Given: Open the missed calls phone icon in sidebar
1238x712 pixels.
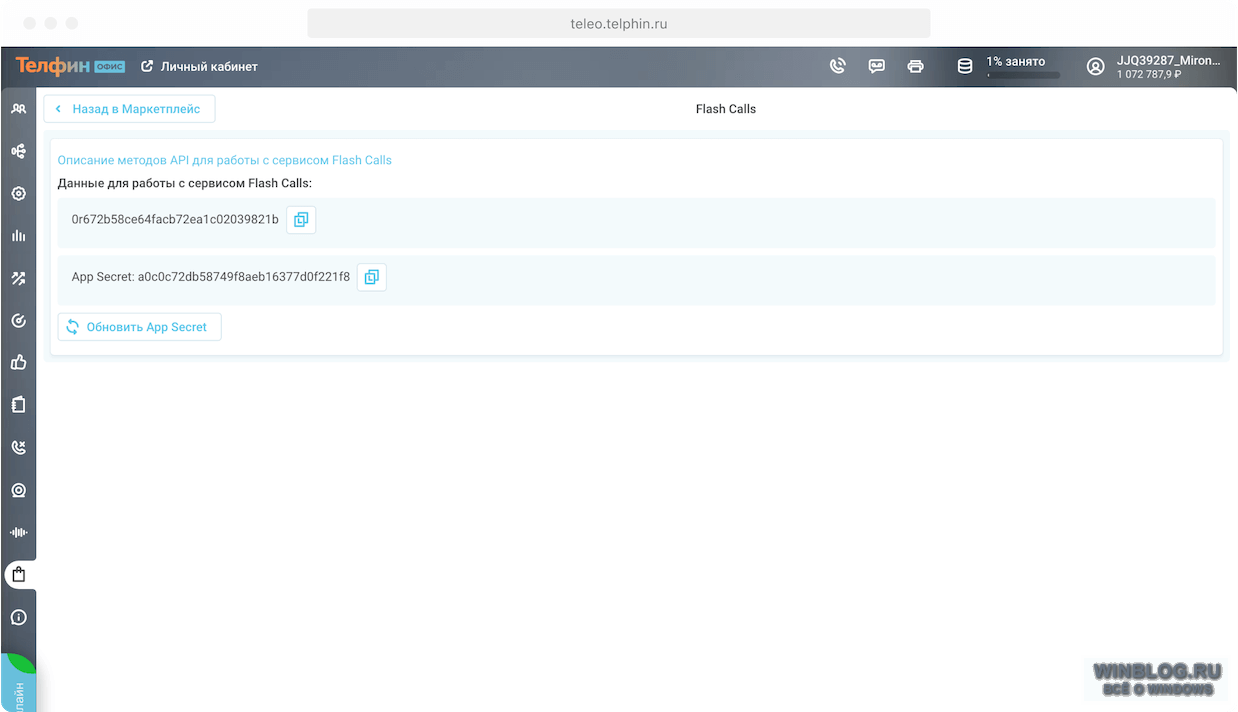Looking at the screenshot, I should (x=18, y=448).
